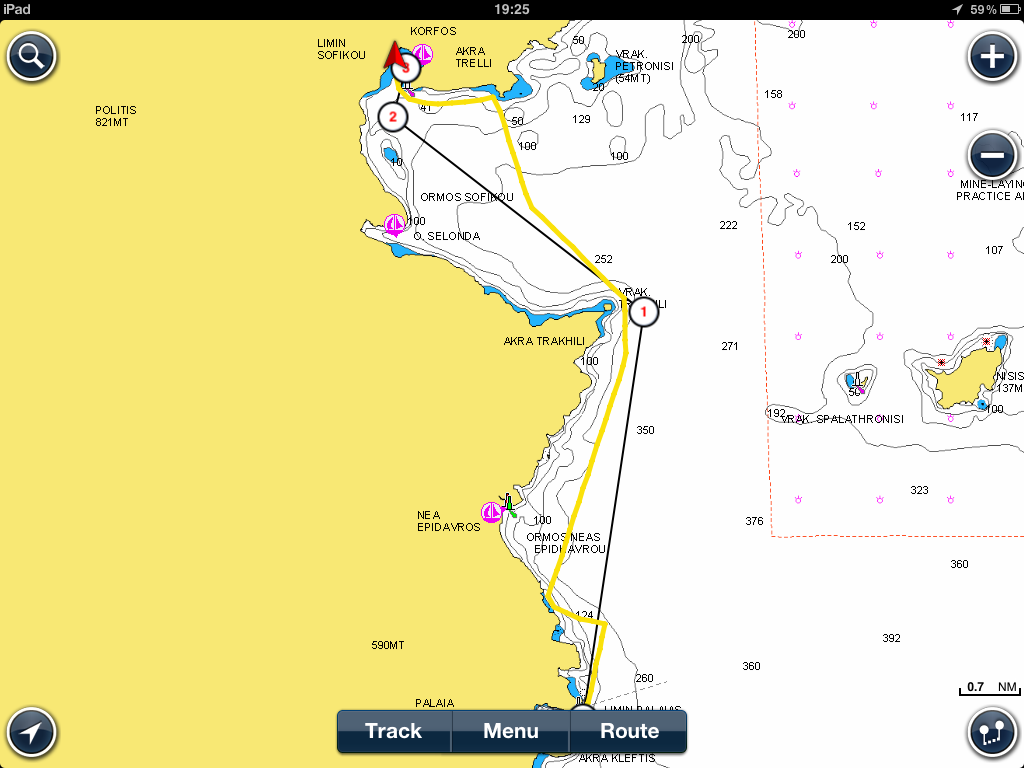Tap the Nea Epidavros marina sailboat icon
Screen dimensions: 1024x768
click(x=491, y=513)
